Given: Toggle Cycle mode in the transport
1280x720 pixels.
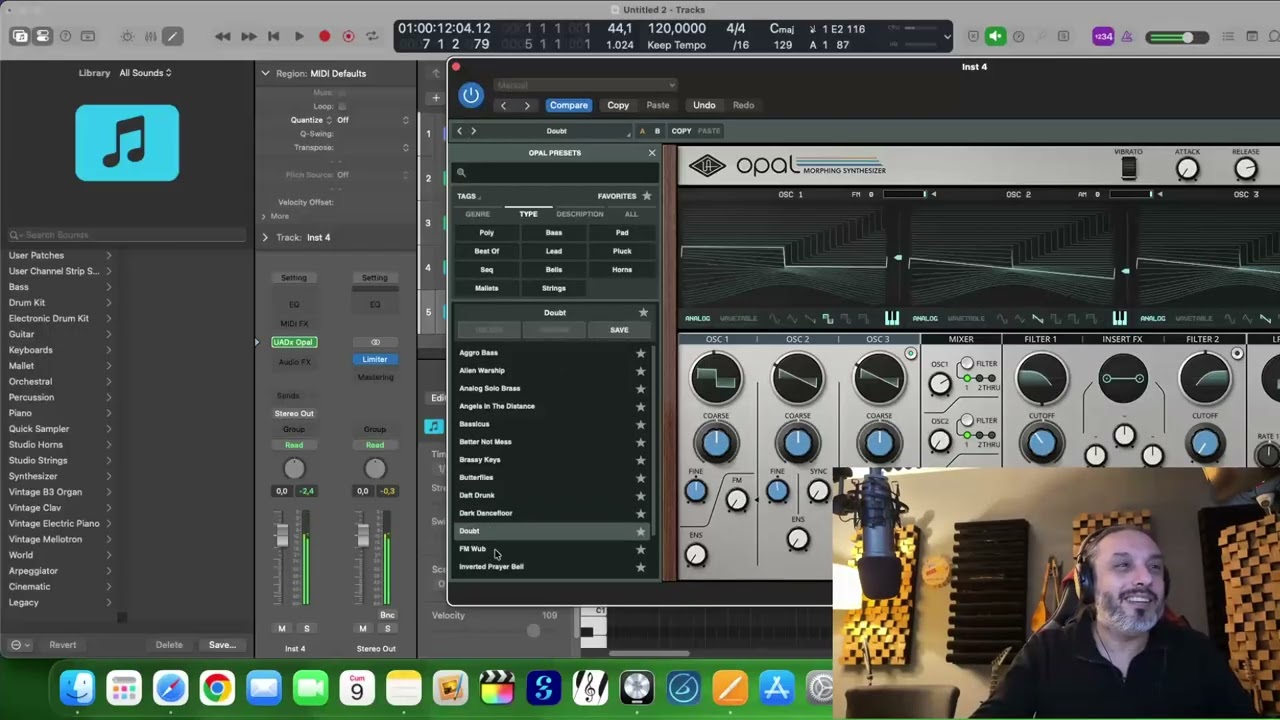Looking at the screenshot, I should tap(372, 37).
